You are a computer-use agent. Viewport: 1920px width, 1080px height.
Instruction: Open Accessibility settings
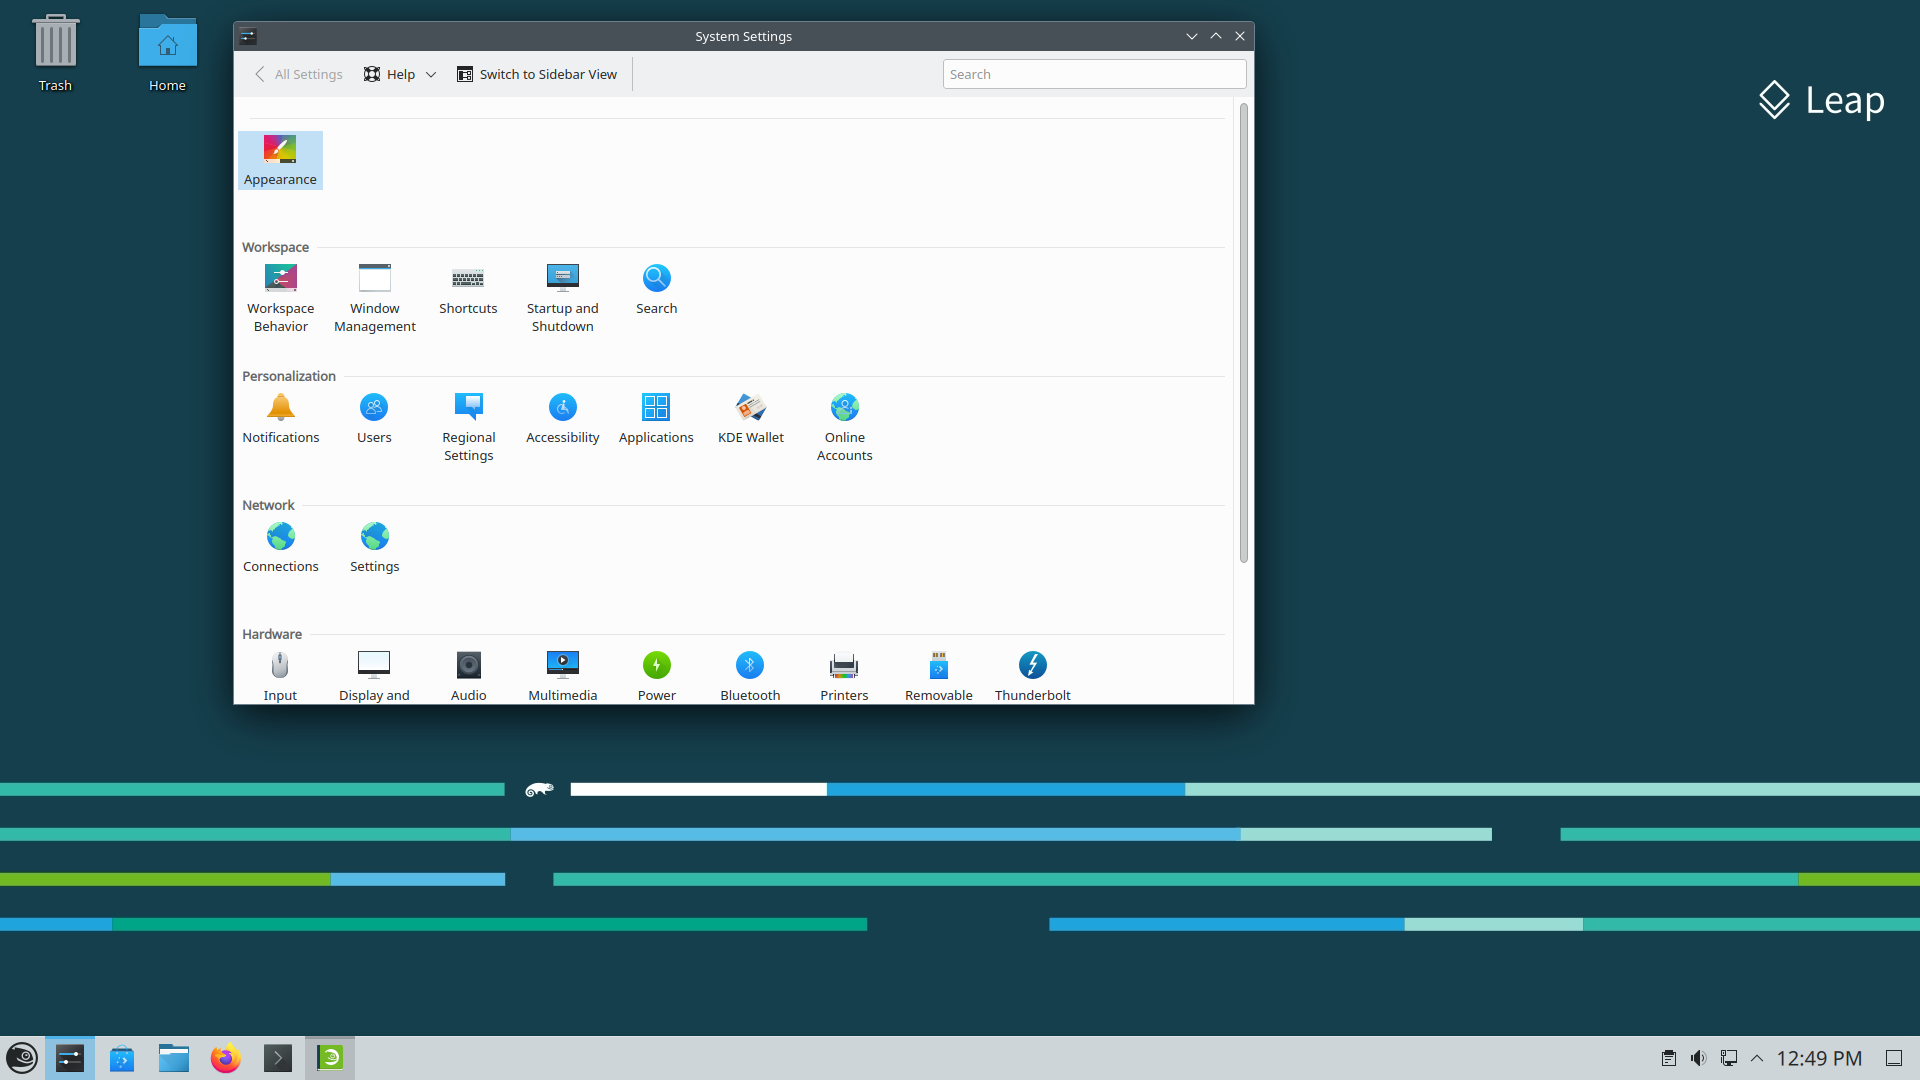point(563,419)
